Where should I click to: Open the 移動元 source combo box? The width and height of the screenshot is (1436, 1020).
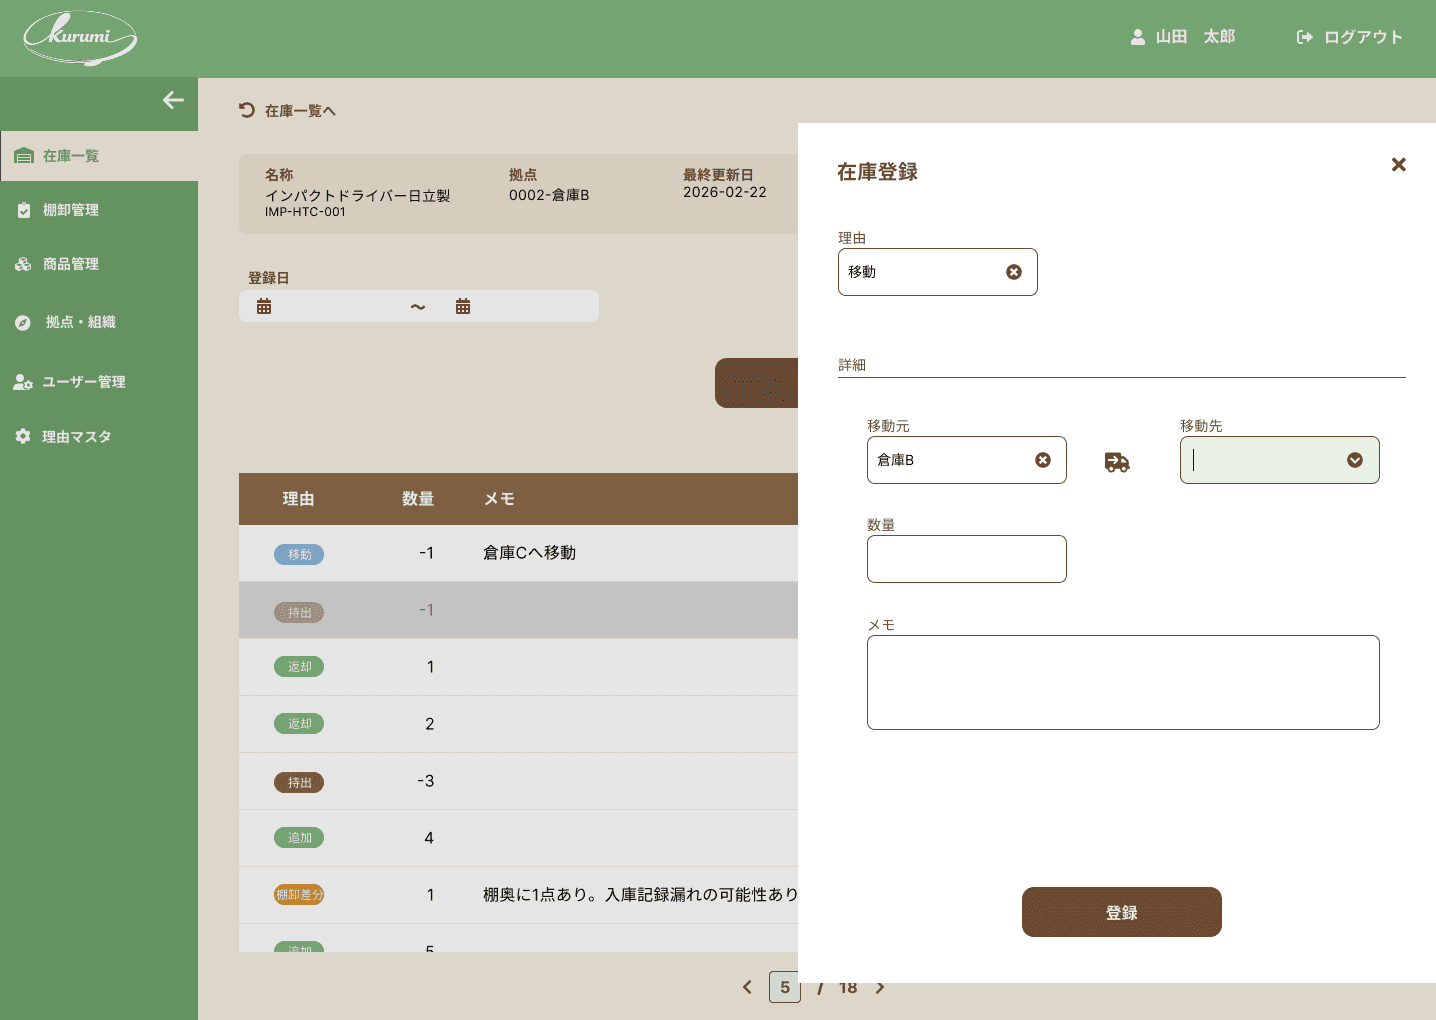point(967,460)
